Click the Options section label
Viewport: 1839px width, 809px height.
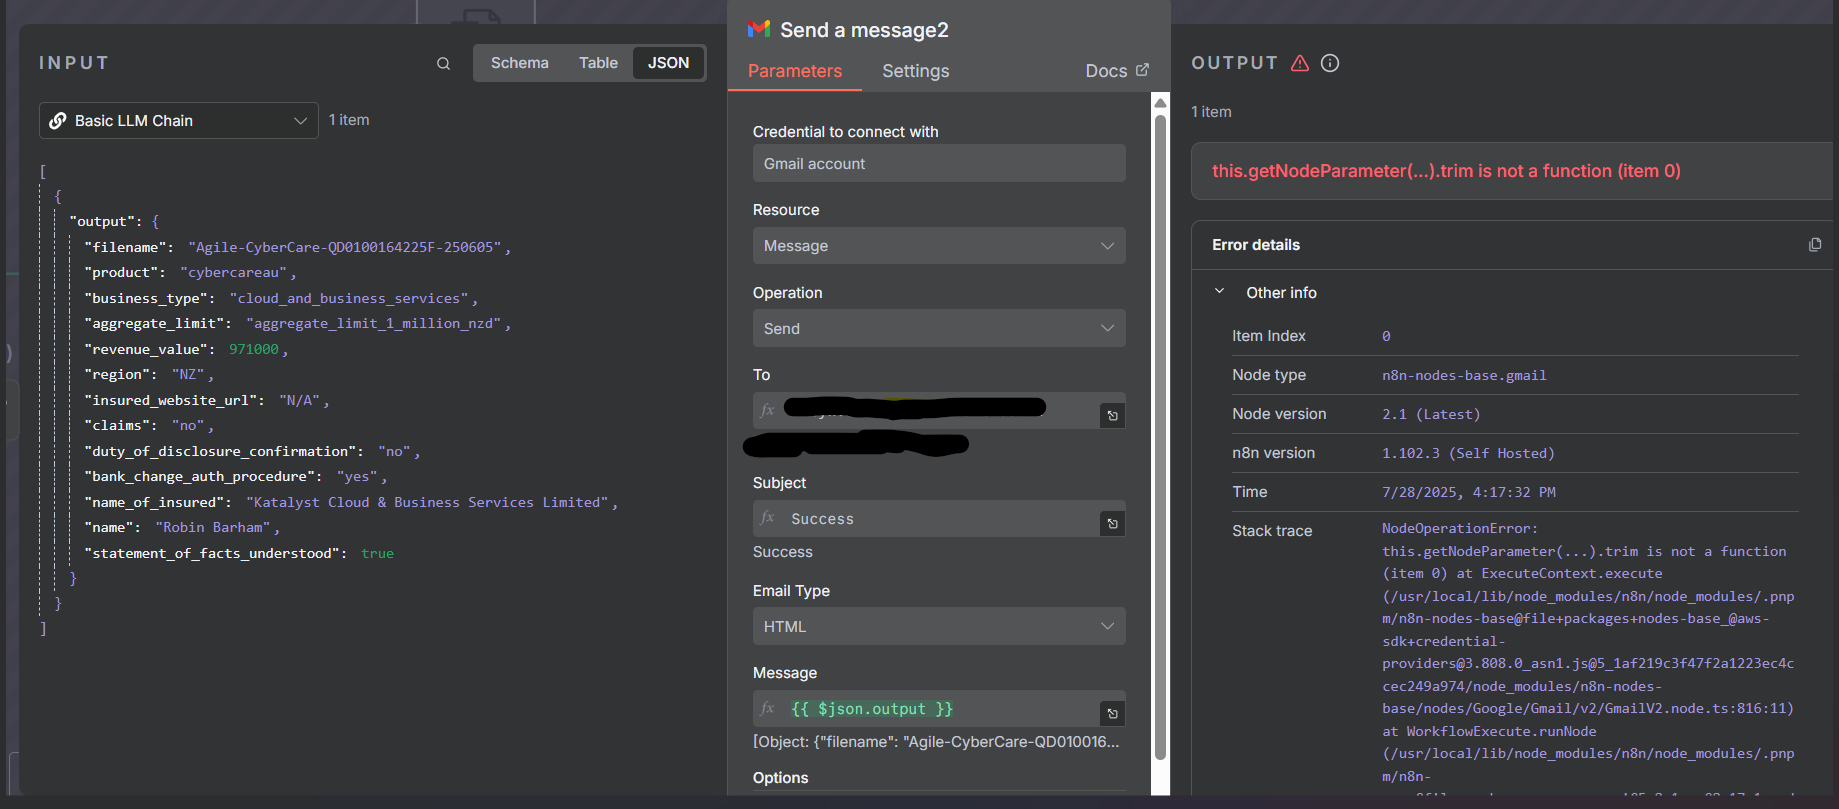pos(780,777)
